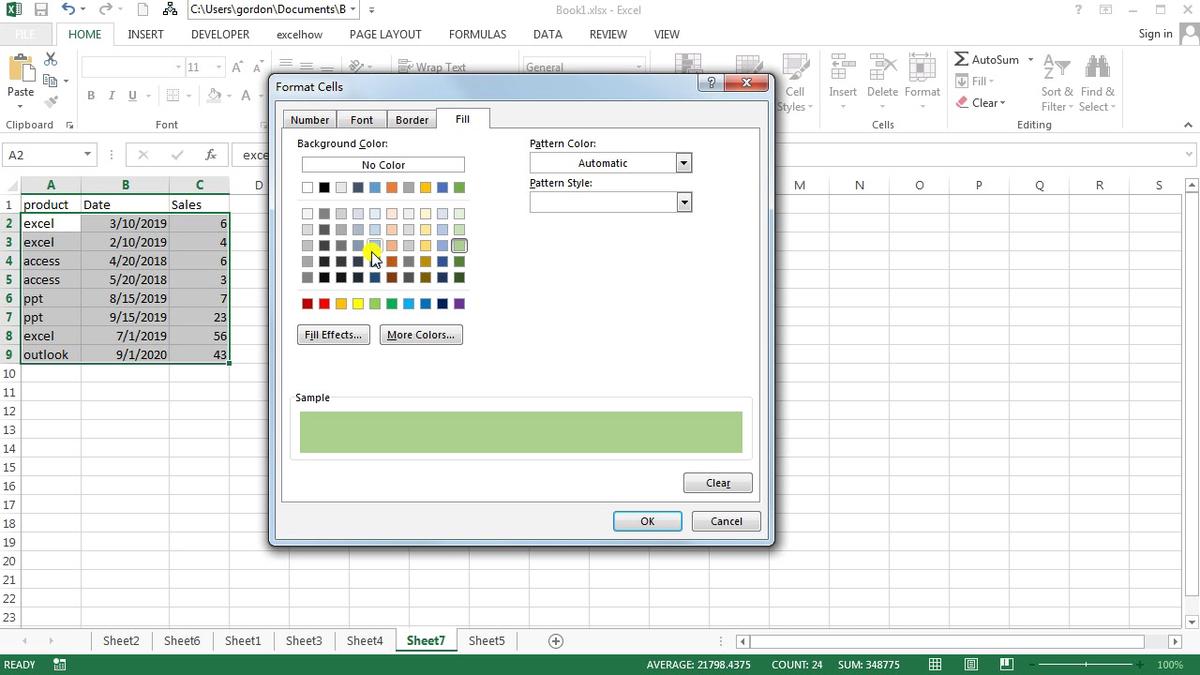The image size is (1200, 675).
Task: Switch to the FORMULAS ribbon tab
Action: pos(477,33)
